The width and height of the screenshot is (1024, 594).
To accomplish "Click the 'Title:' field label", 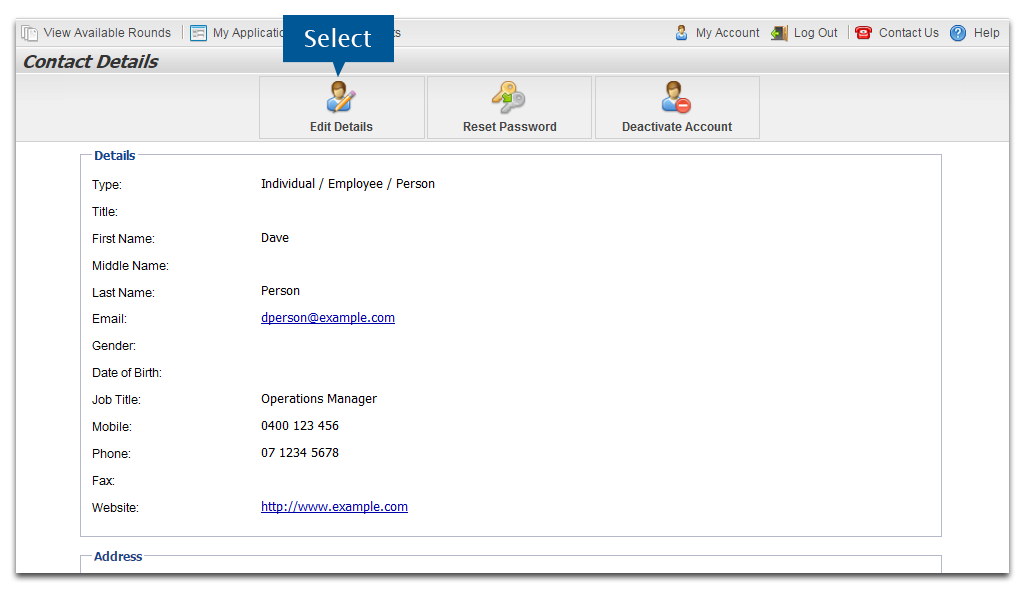I will tap(105, 211).
